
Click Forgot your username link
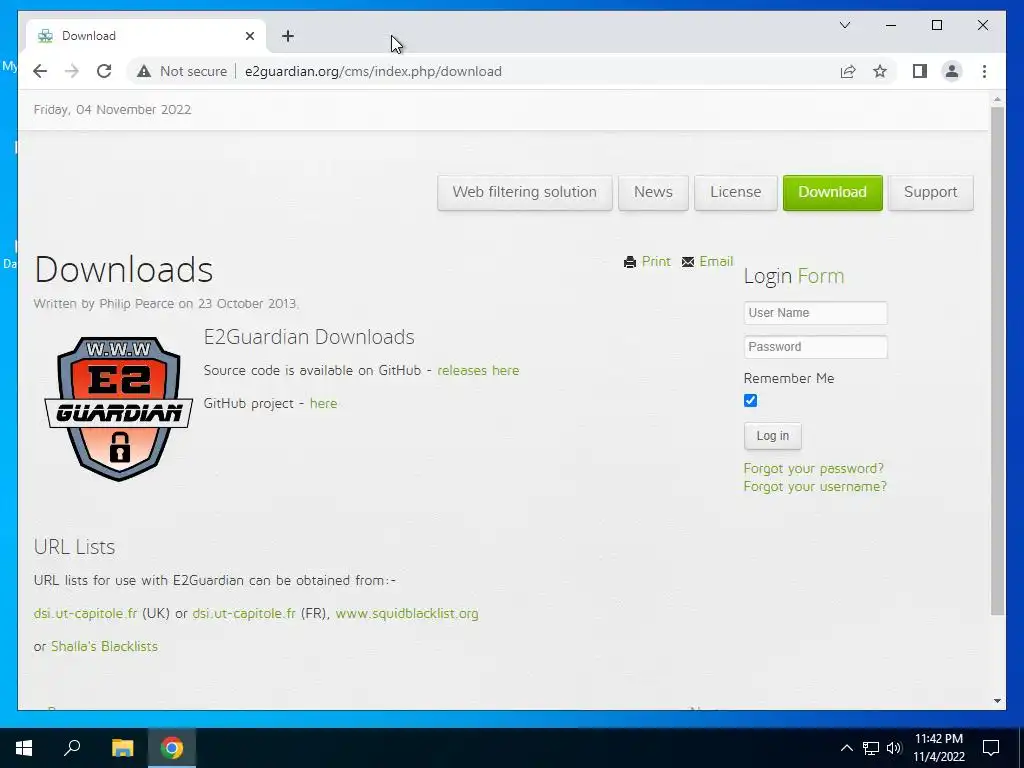[x=815, y=487]
